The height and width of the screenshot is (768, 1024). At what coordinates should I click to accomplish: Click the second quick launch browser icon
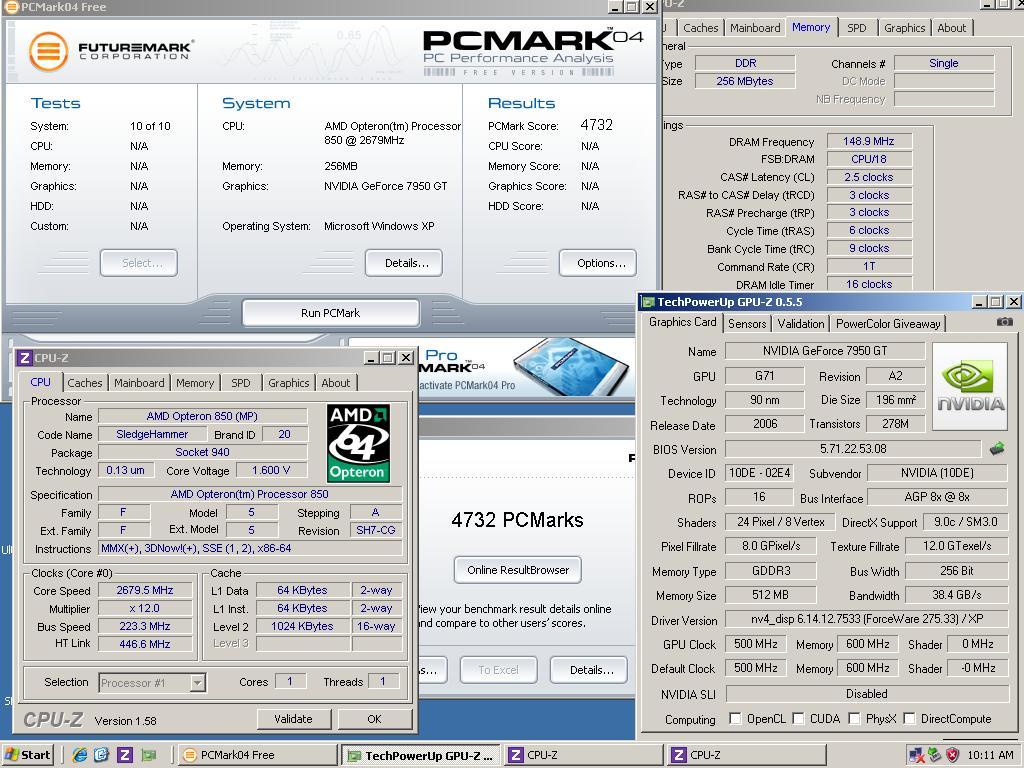101,755
